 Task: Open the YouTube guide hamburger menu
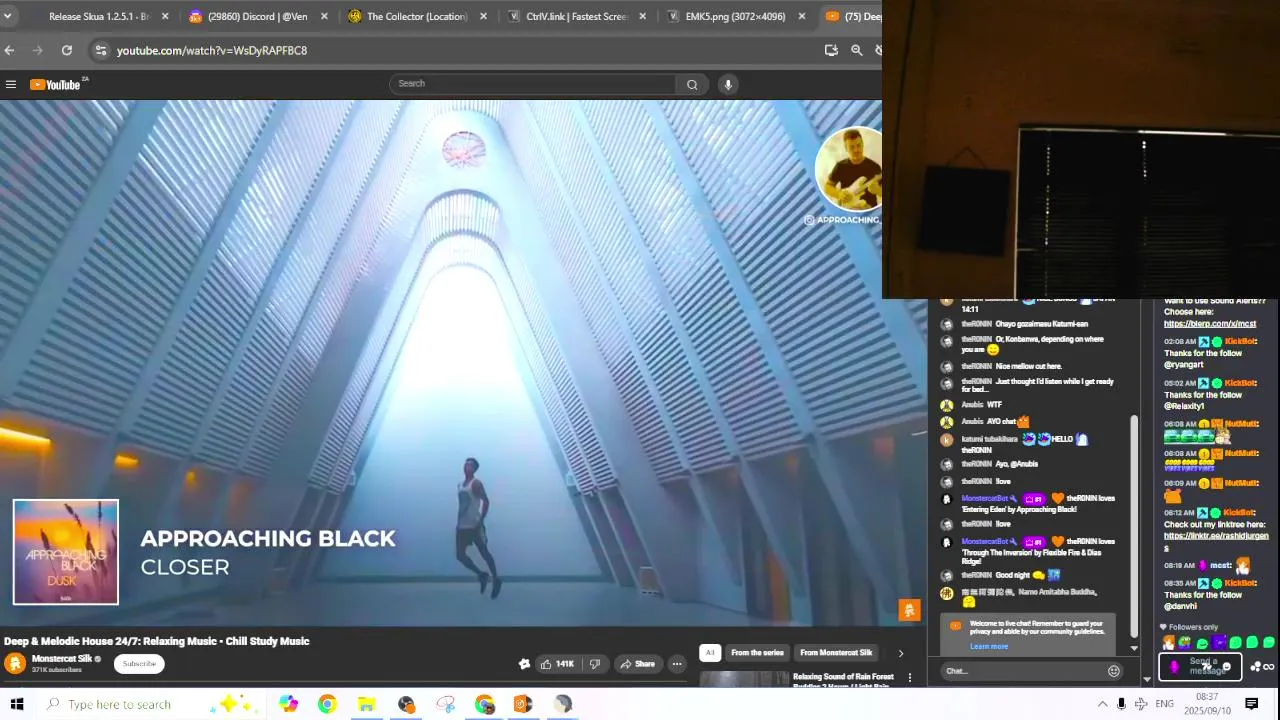[x=11, y=84]
